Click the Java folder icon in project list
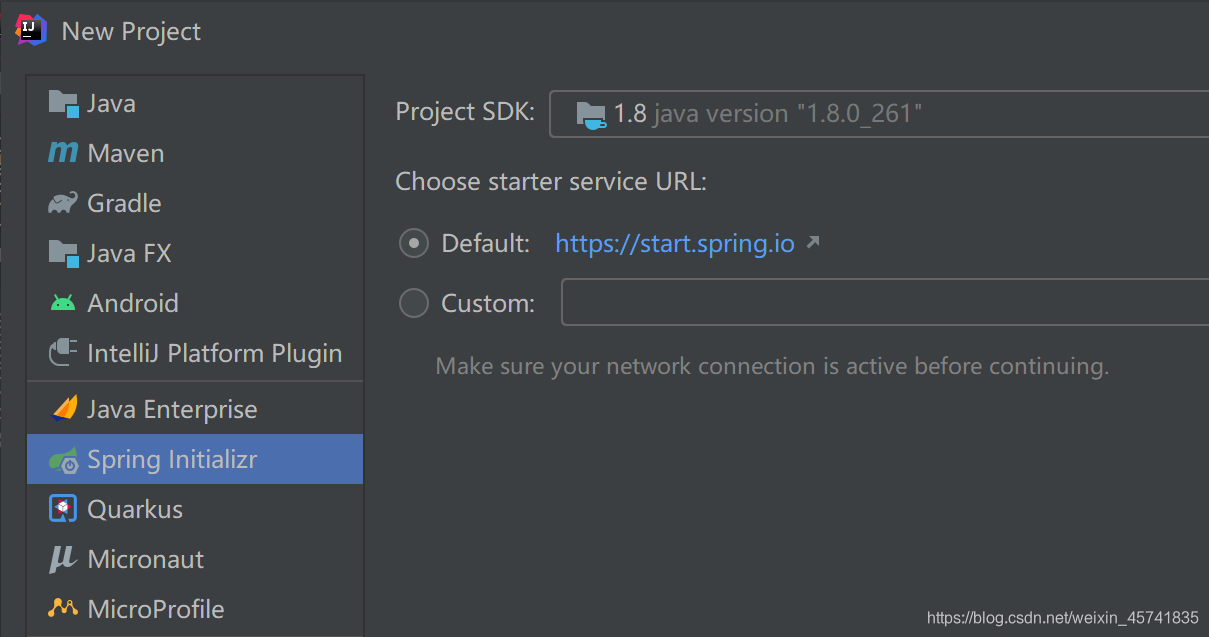The height and width of the screenshot is (637, 1209). tap(63, 104)
